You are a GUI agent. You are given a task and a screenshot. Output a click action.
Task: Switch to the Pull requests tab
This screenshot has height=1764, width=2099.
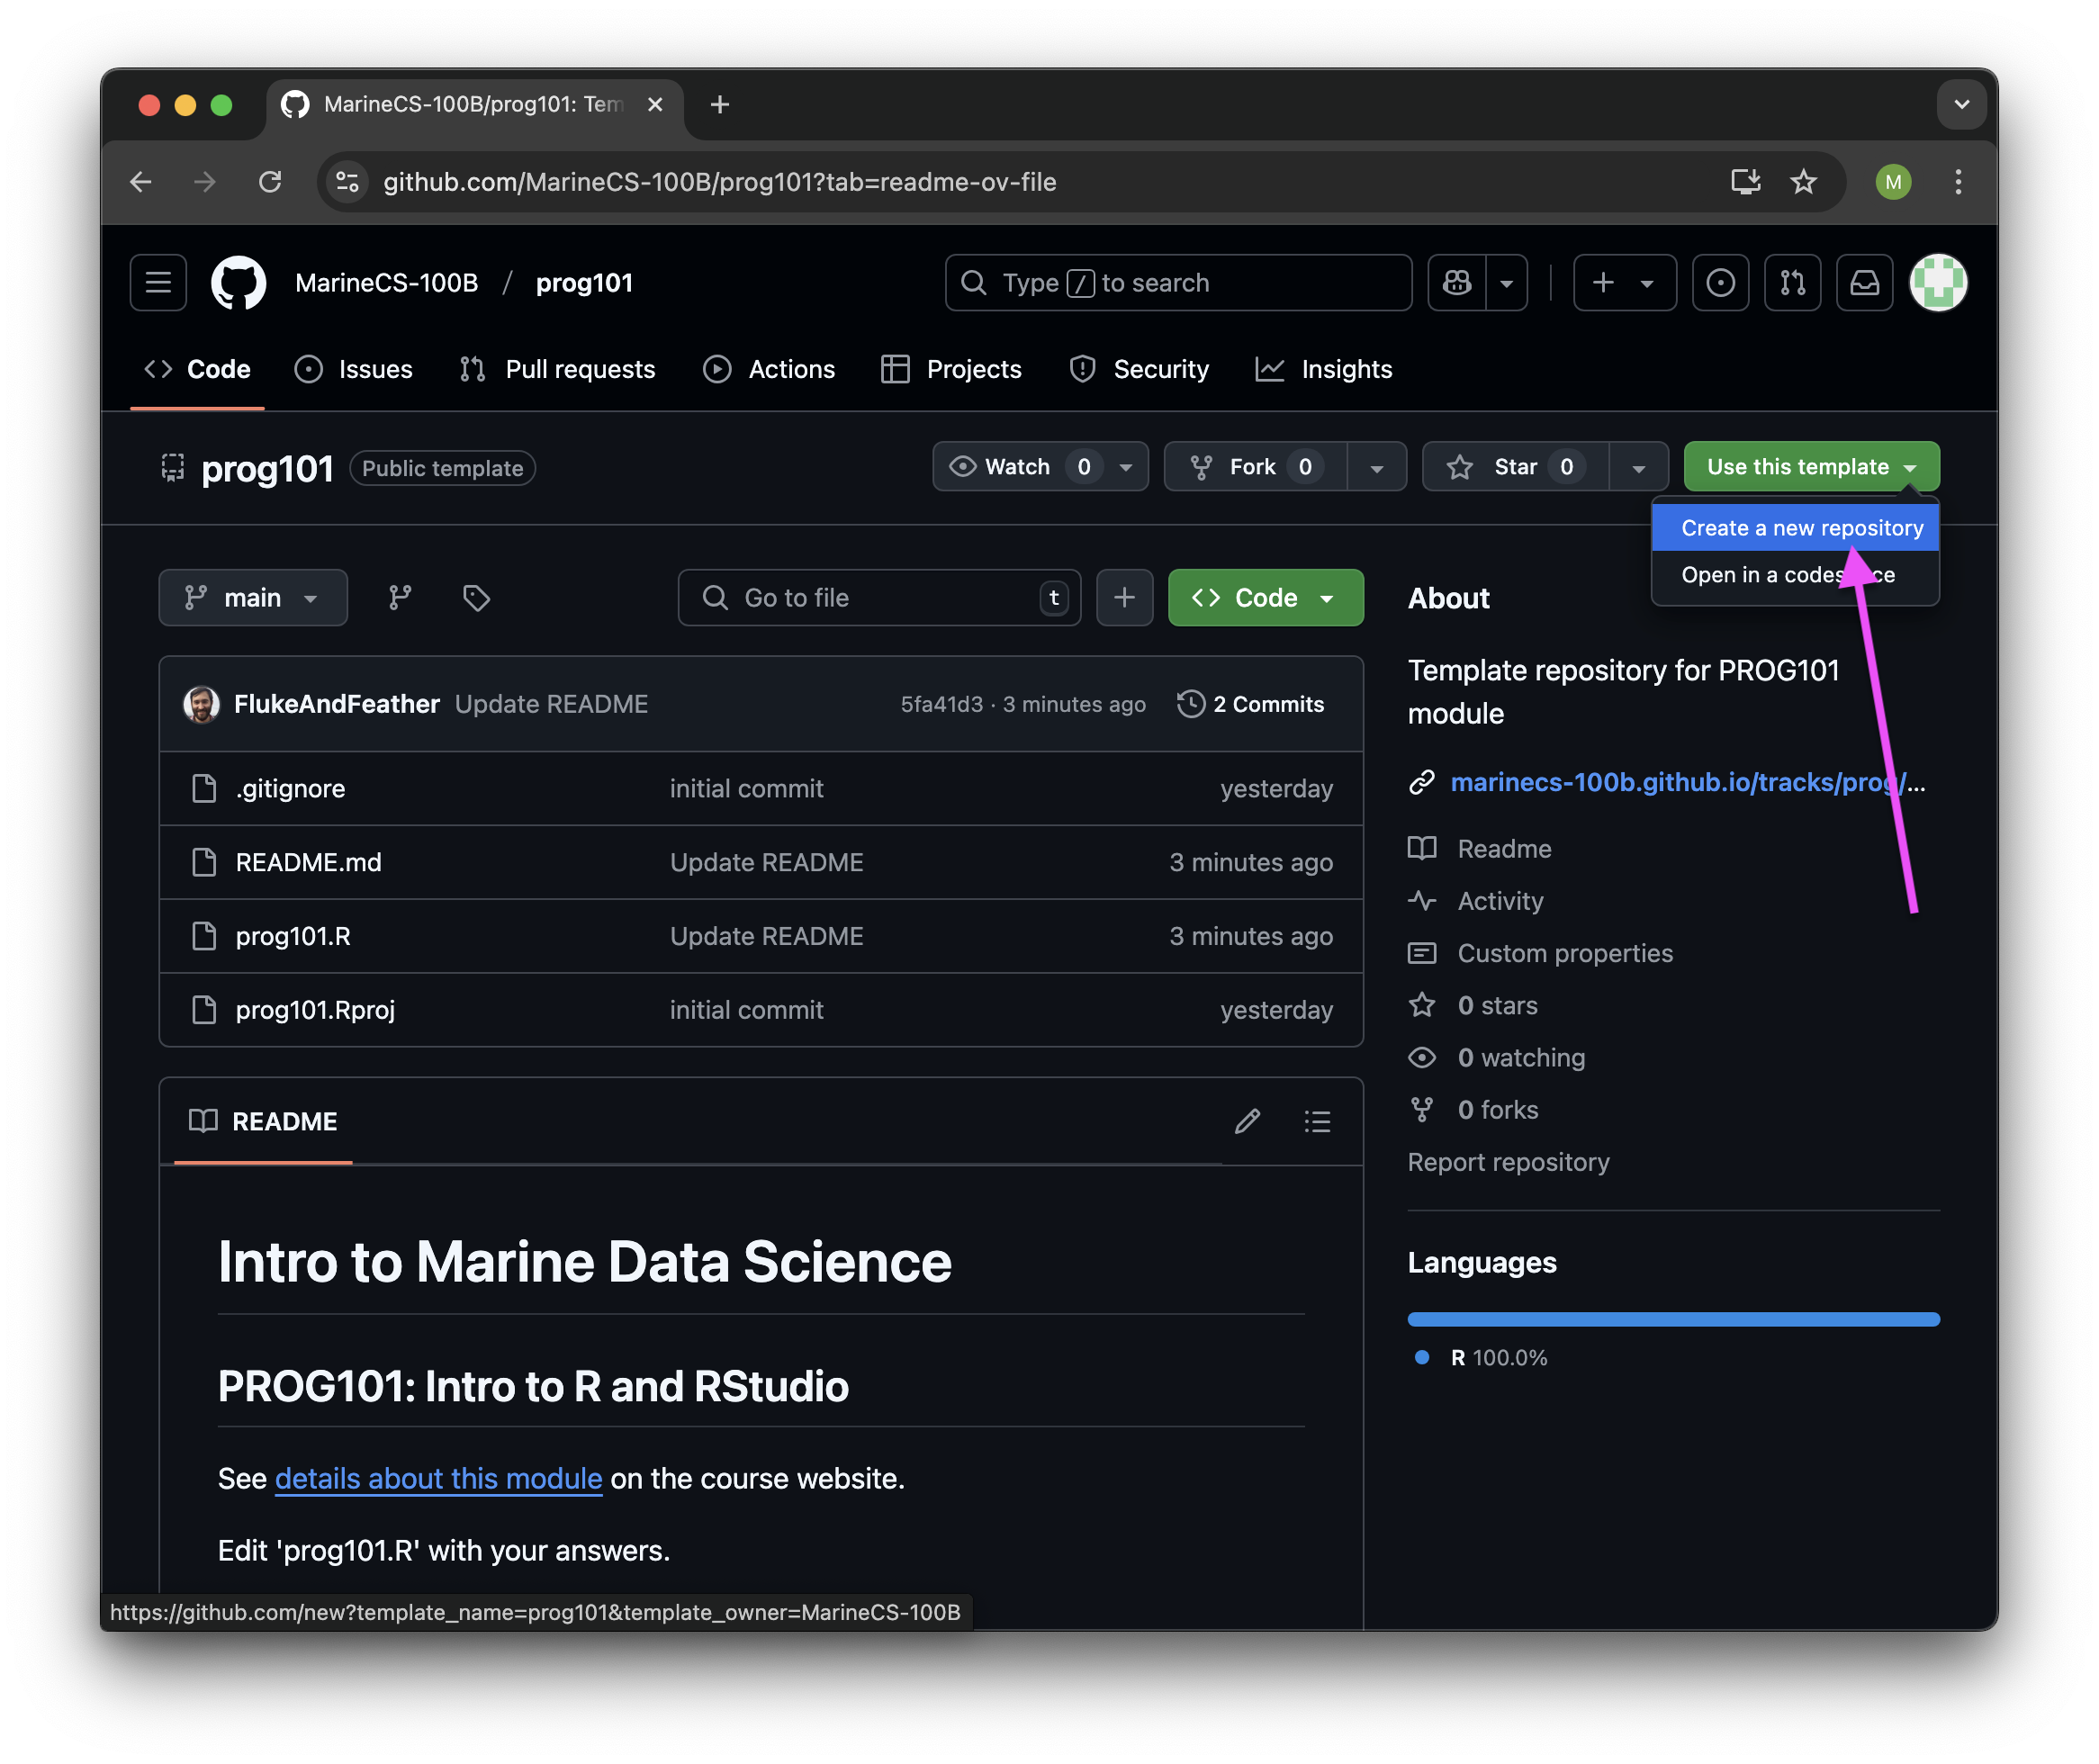tap(557, 369)
